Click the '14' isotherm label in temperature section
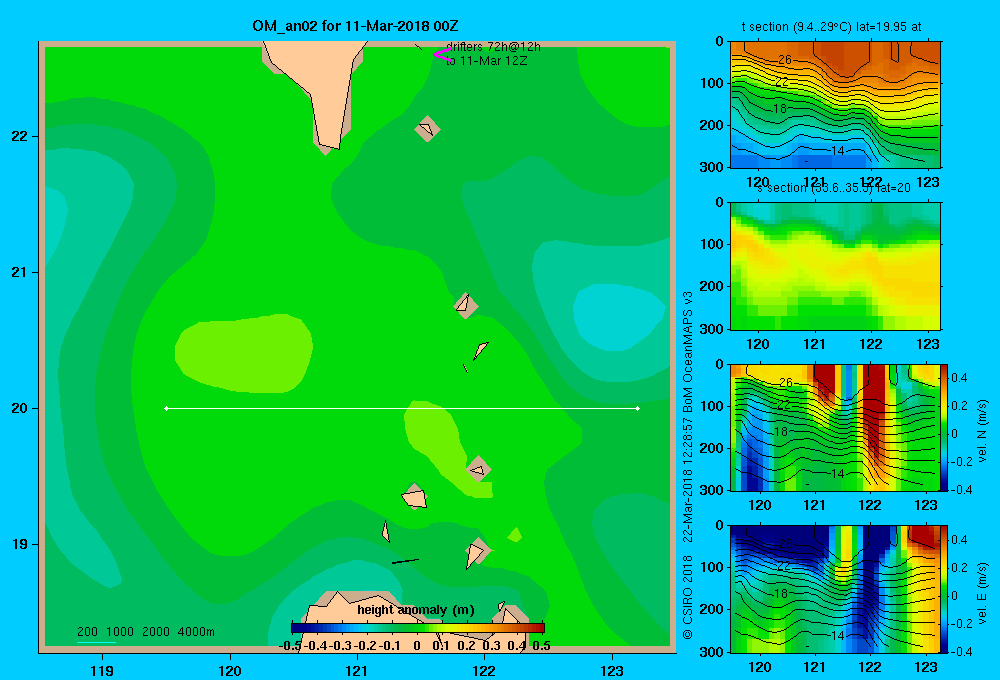 837,151
